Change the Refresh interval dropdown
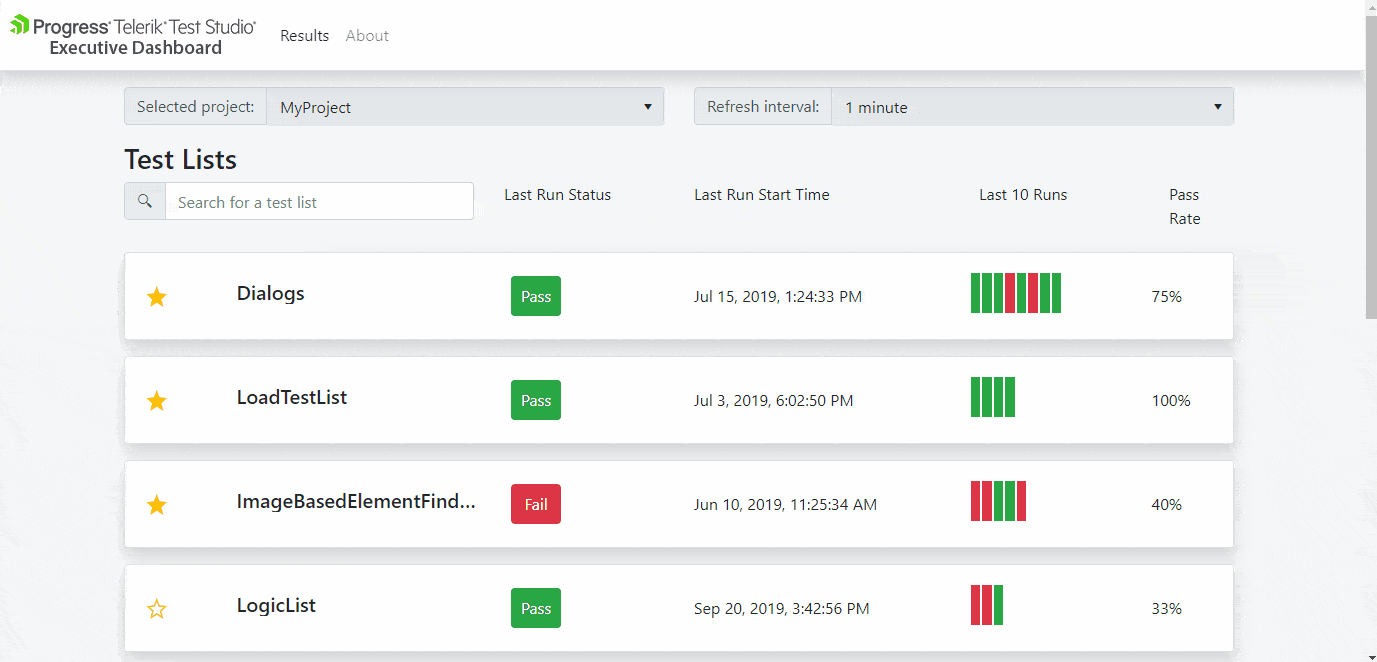1377x662 pixels. [x=1034, y=106]
